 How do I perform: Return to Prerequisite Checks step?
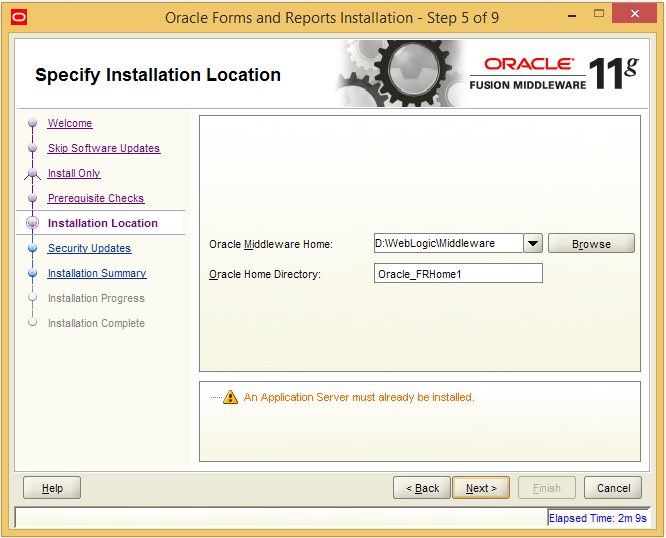96,198
